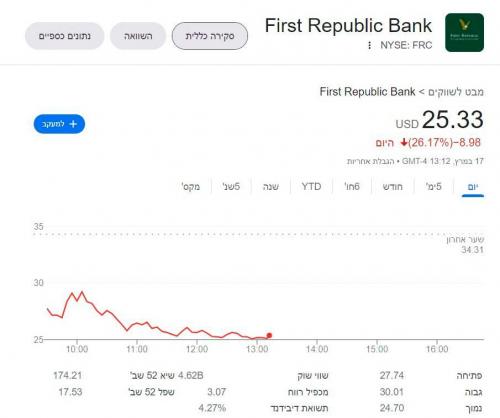Switch chart to YTD range

[311, 187]
